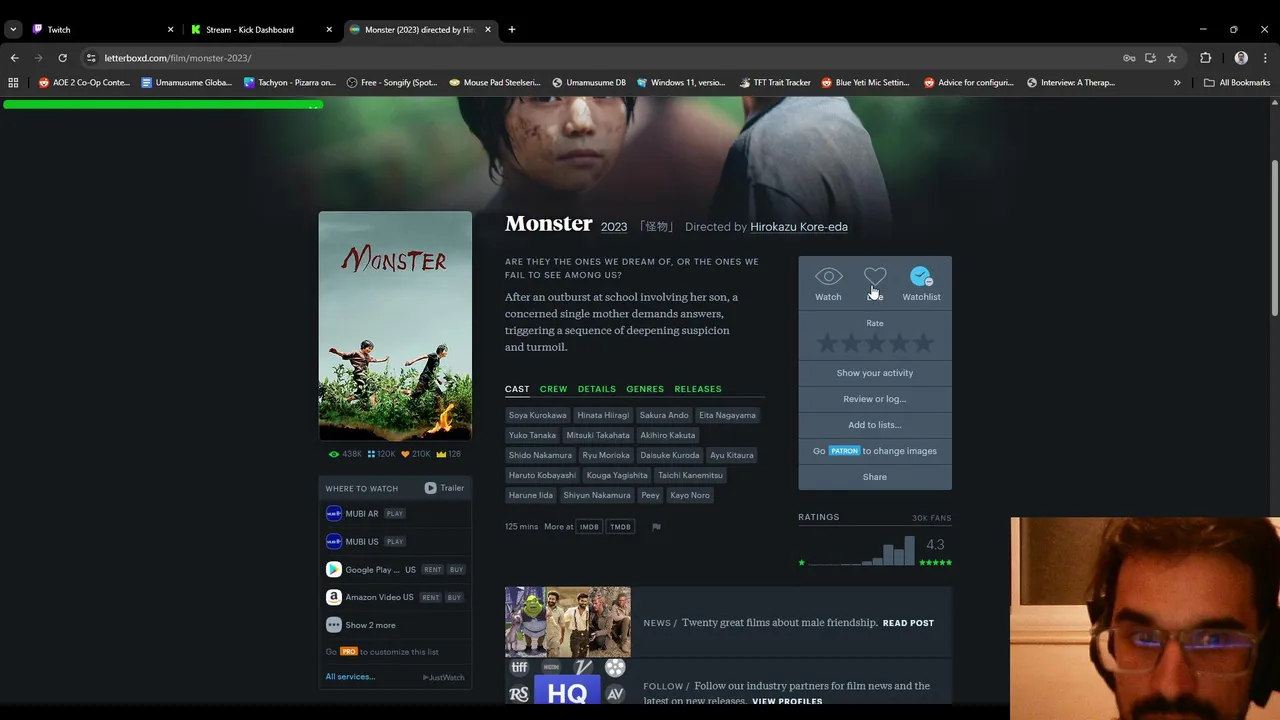Expand the bookmarks overflow chevron

pos(1177,83)
